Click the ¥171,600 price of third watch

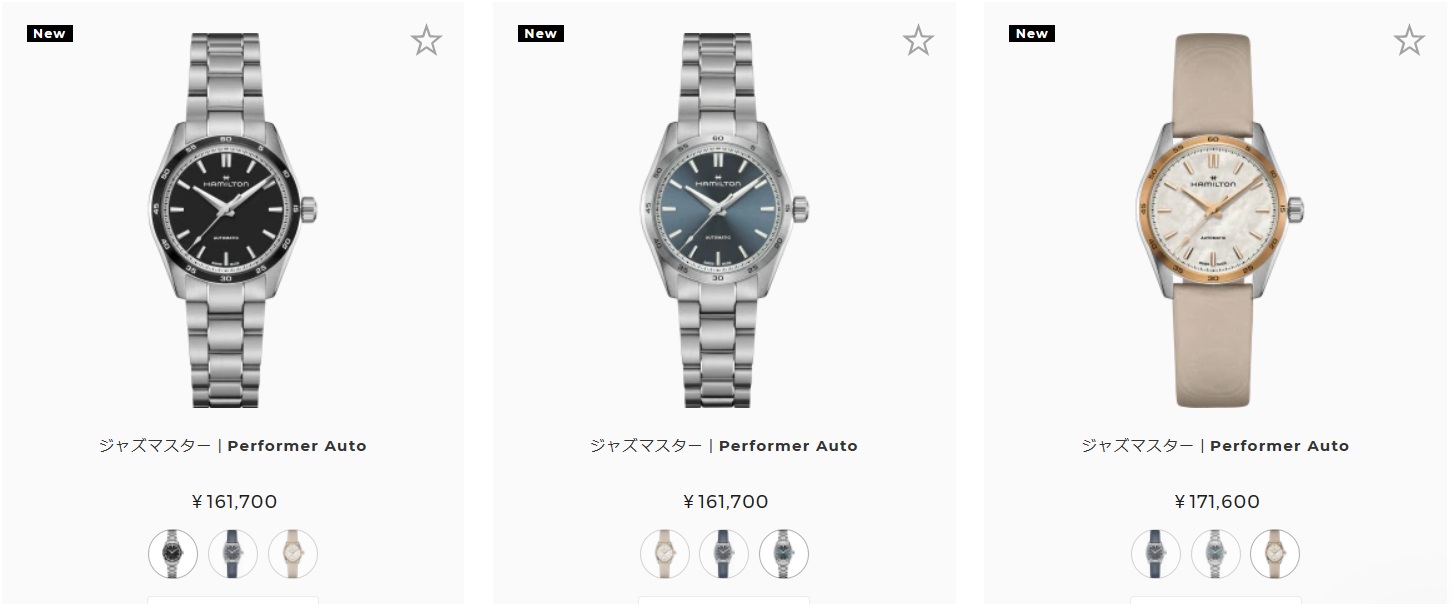click(x=1216, y=502)
